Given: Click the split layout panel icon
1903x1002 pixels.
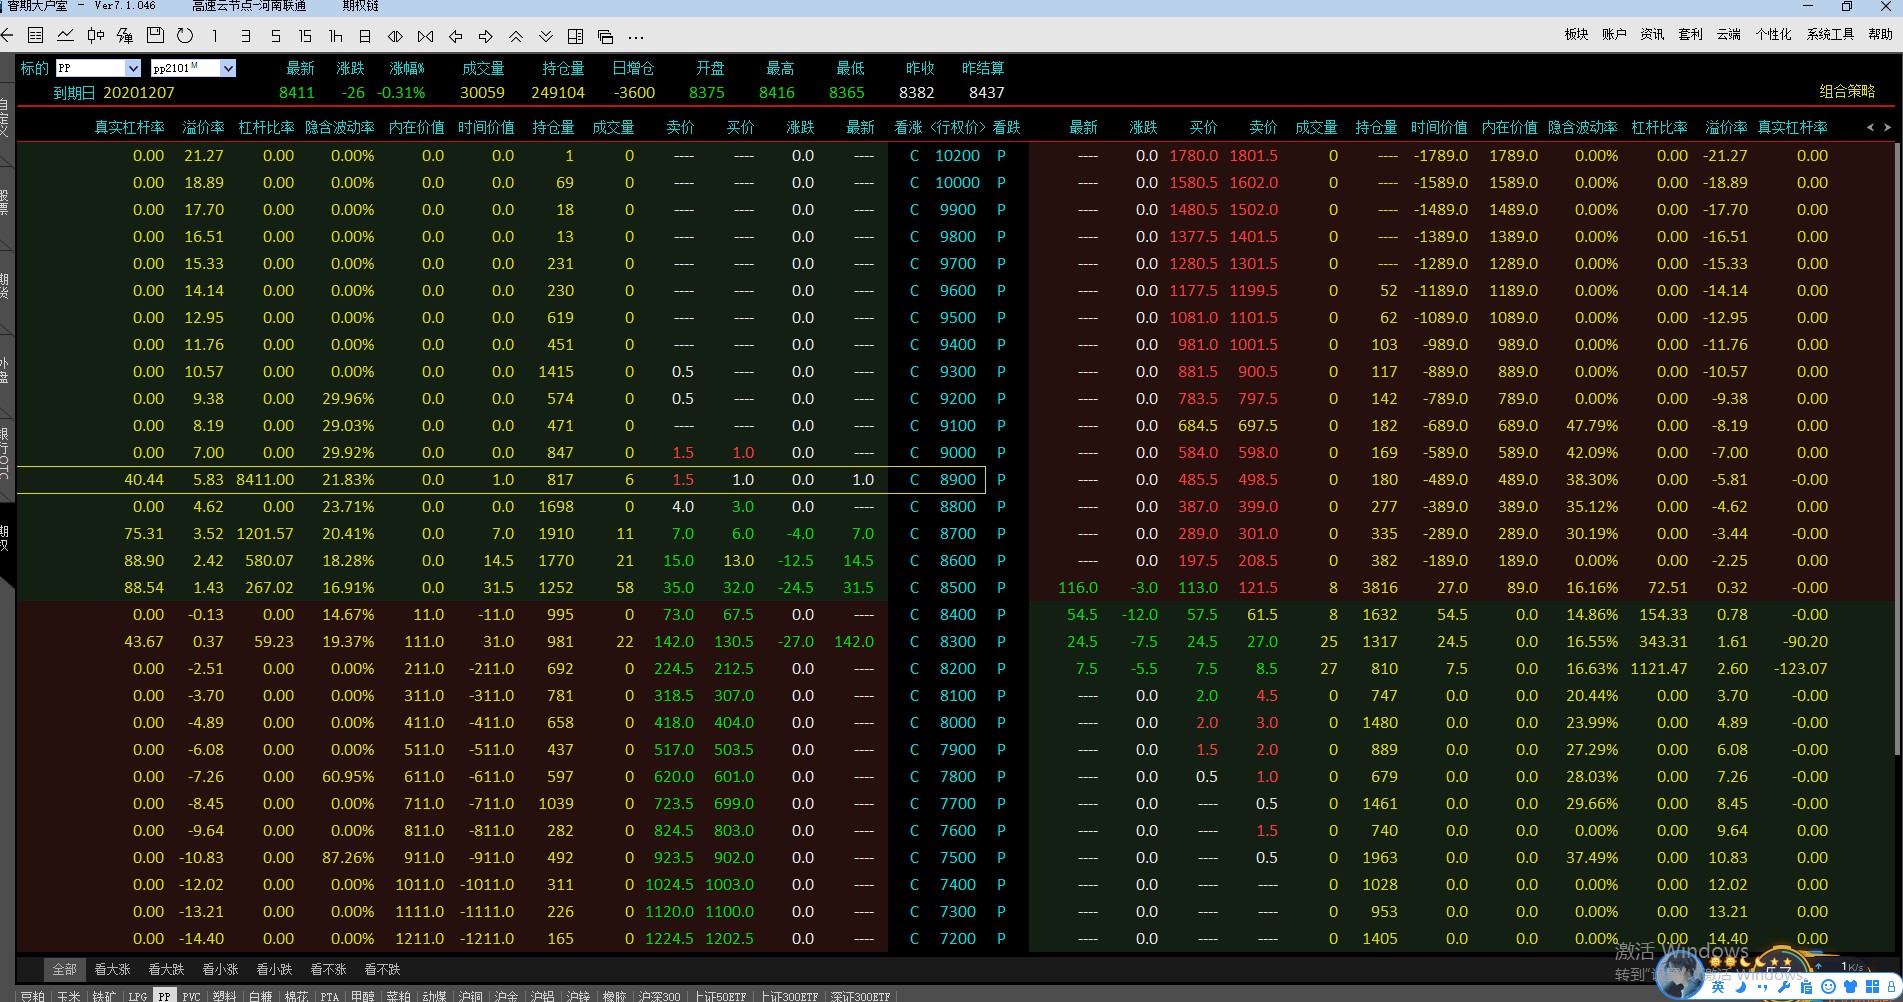Looking at the screenshot, I should point(575,36).
